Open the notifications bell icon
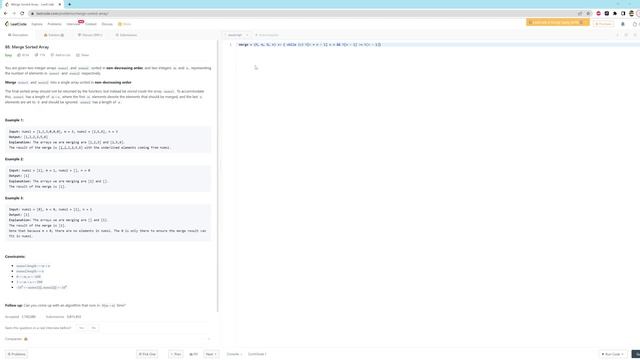The width and height of the screenshot is (640, 360). 623,24
